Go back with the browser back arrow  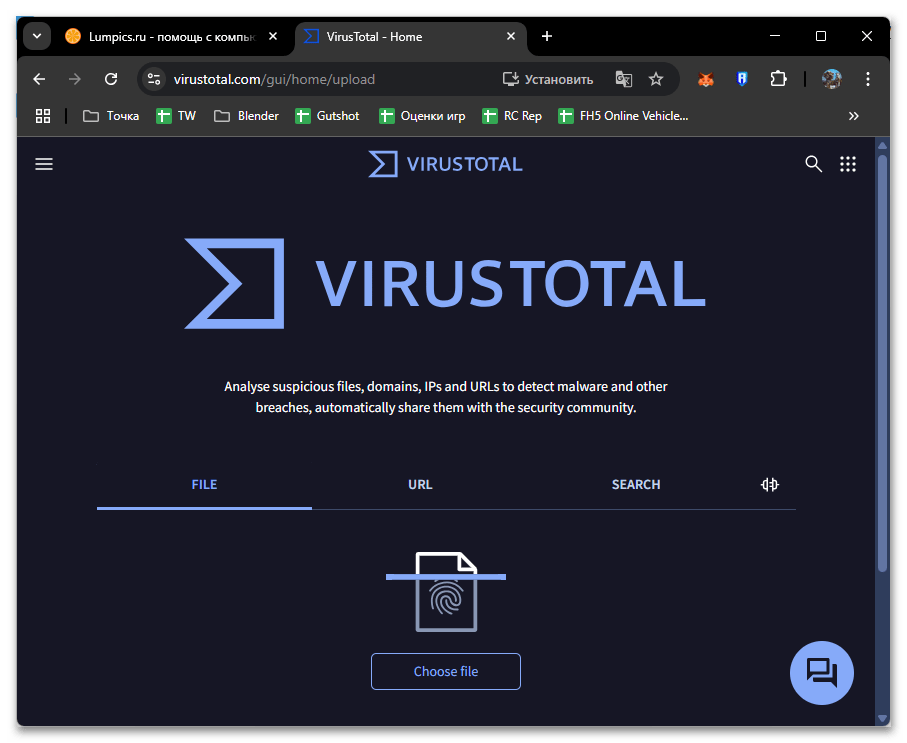39,79
